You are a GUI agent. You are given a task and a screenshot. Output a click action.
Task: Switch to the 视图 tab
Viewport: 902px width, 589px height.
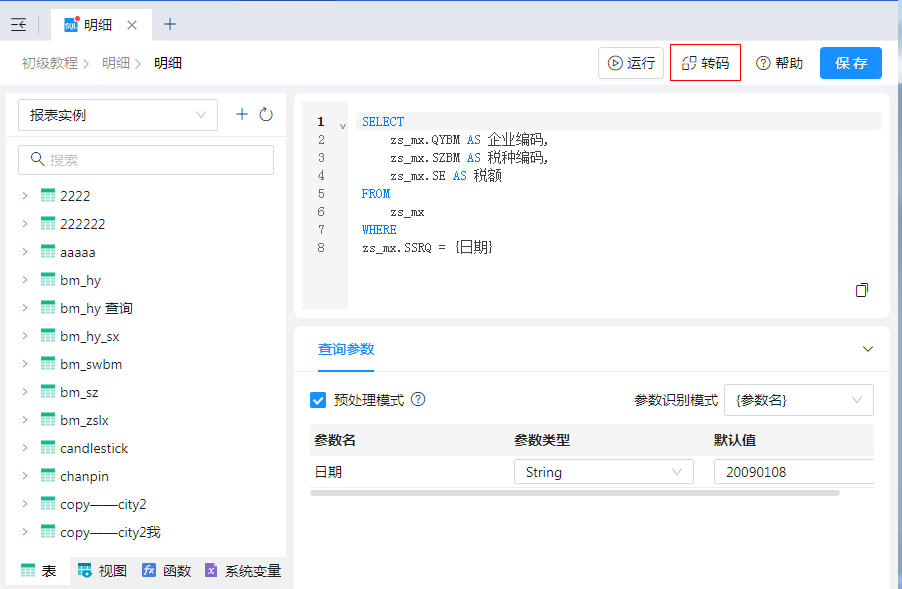(x=103, y=571)
